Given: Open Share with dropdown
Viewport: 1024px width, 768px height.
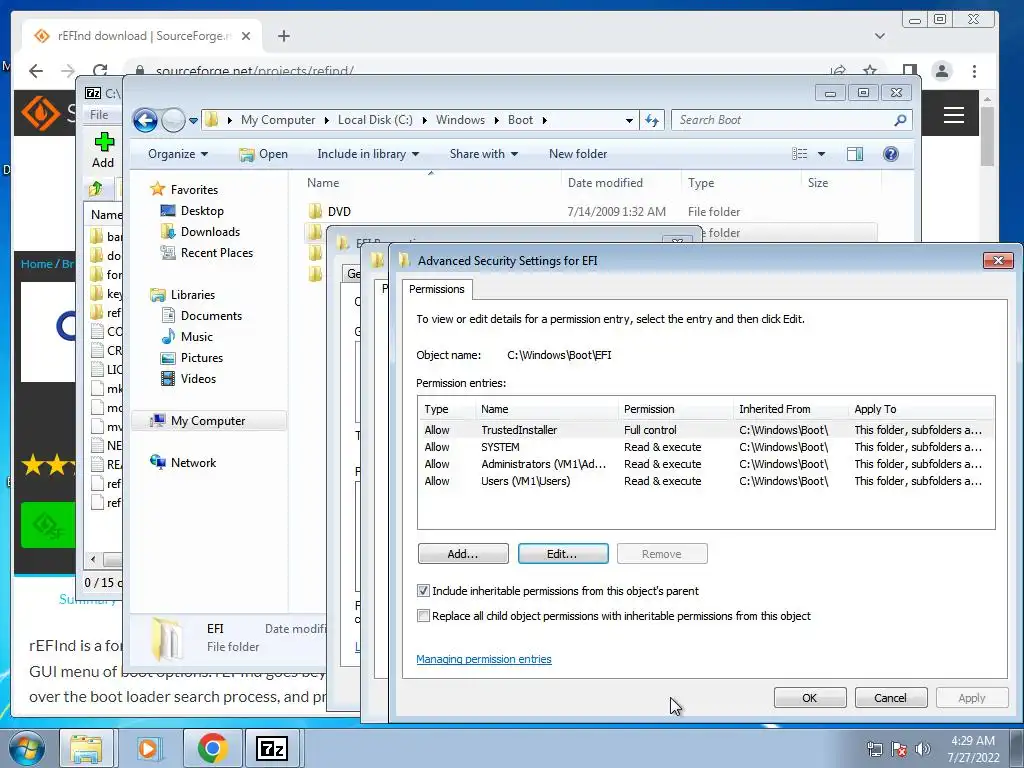Looking at the screenshot, I should [x=483, y=154].
